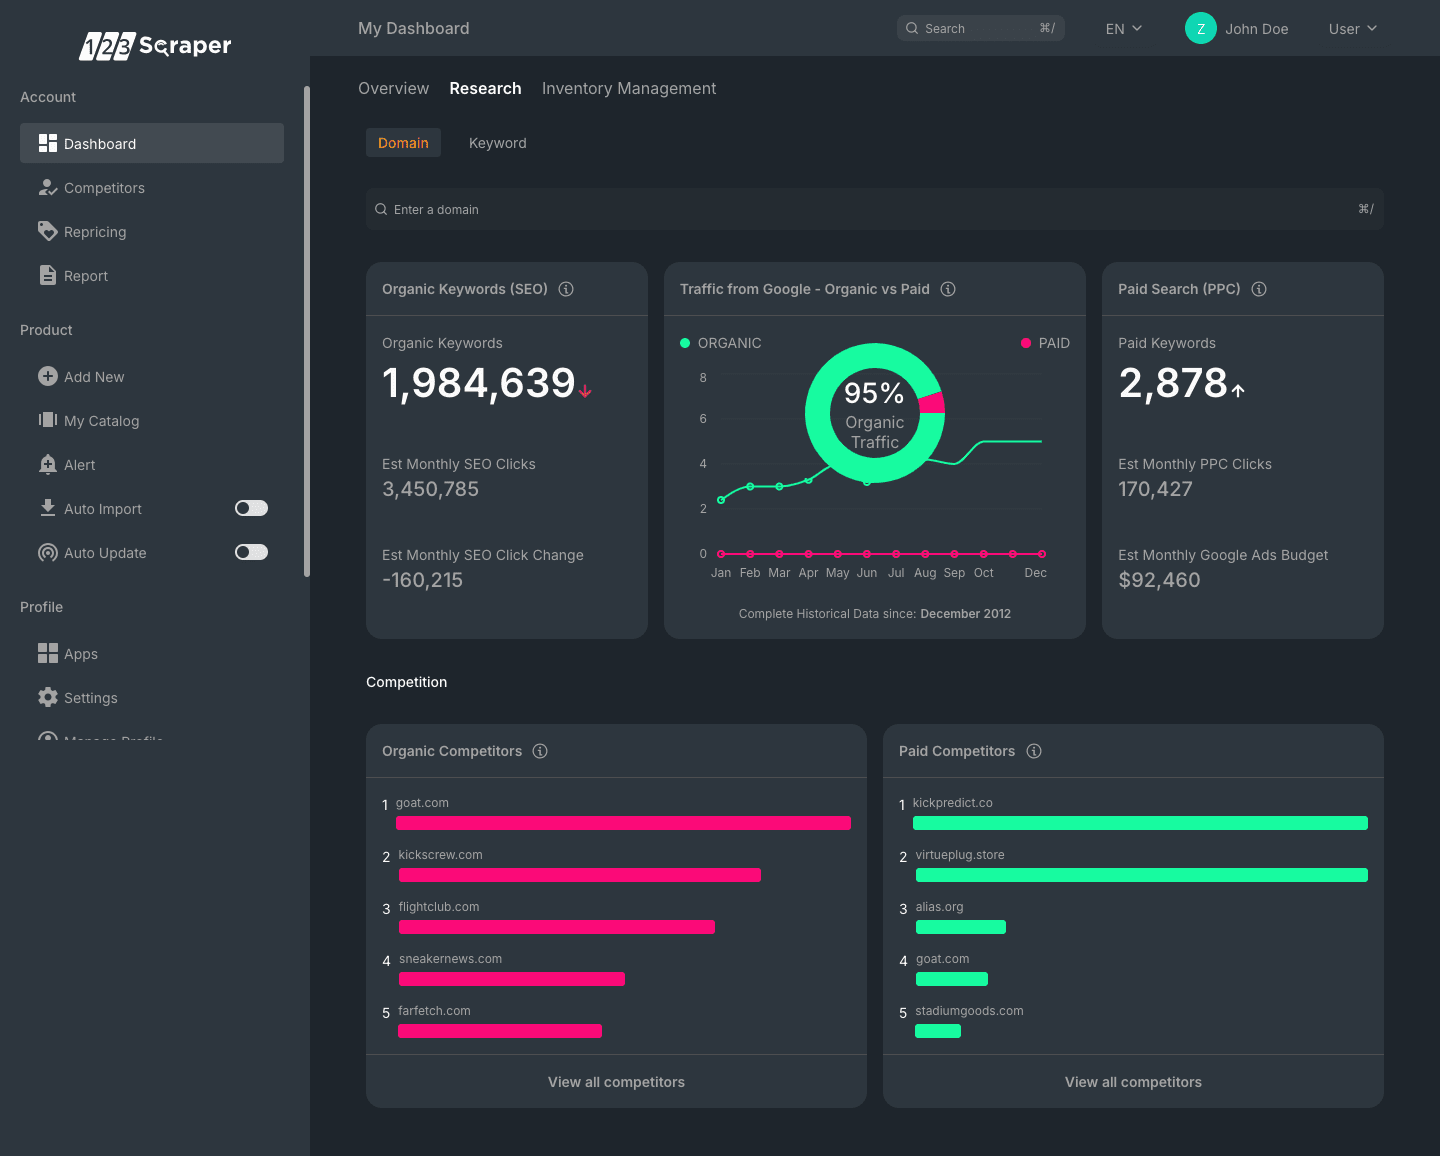Open the EN language dropdown

1122,28
